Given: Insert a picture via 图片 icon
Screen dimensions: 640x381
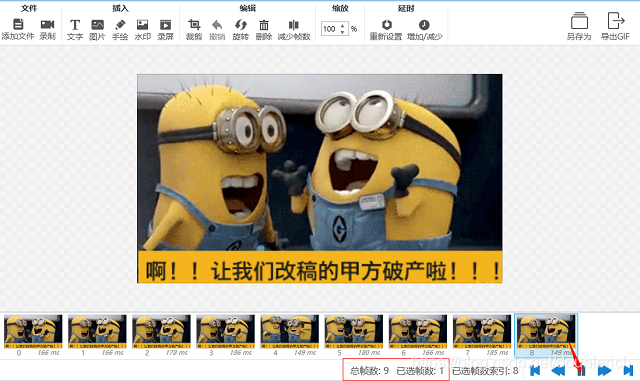Looking at the screenshot, I should 97,25.
